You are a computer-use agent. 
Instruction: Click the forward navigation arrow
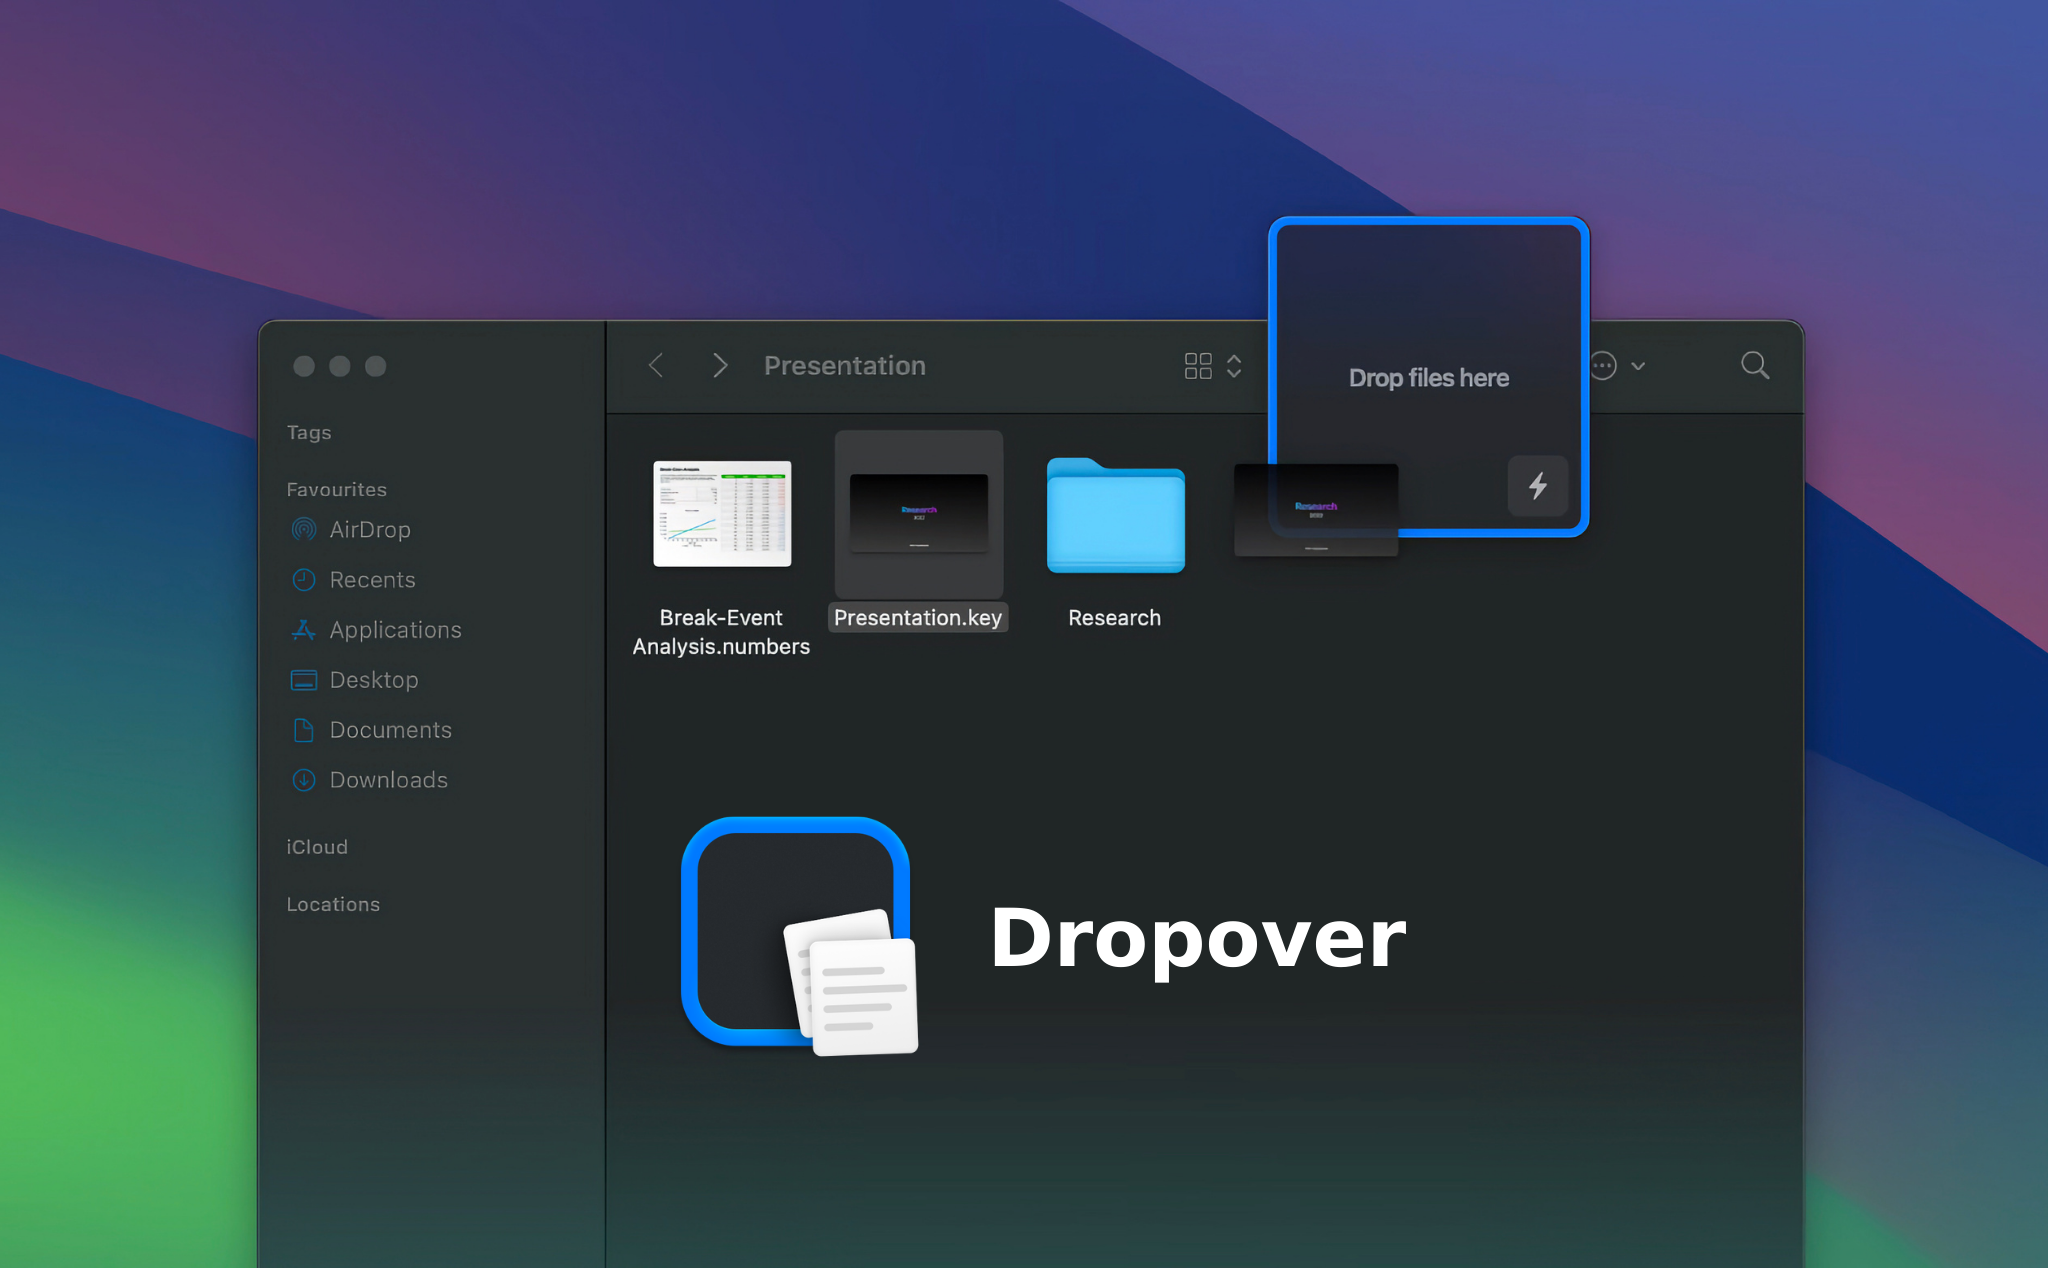pyautogui.click(x=719, y=365)
